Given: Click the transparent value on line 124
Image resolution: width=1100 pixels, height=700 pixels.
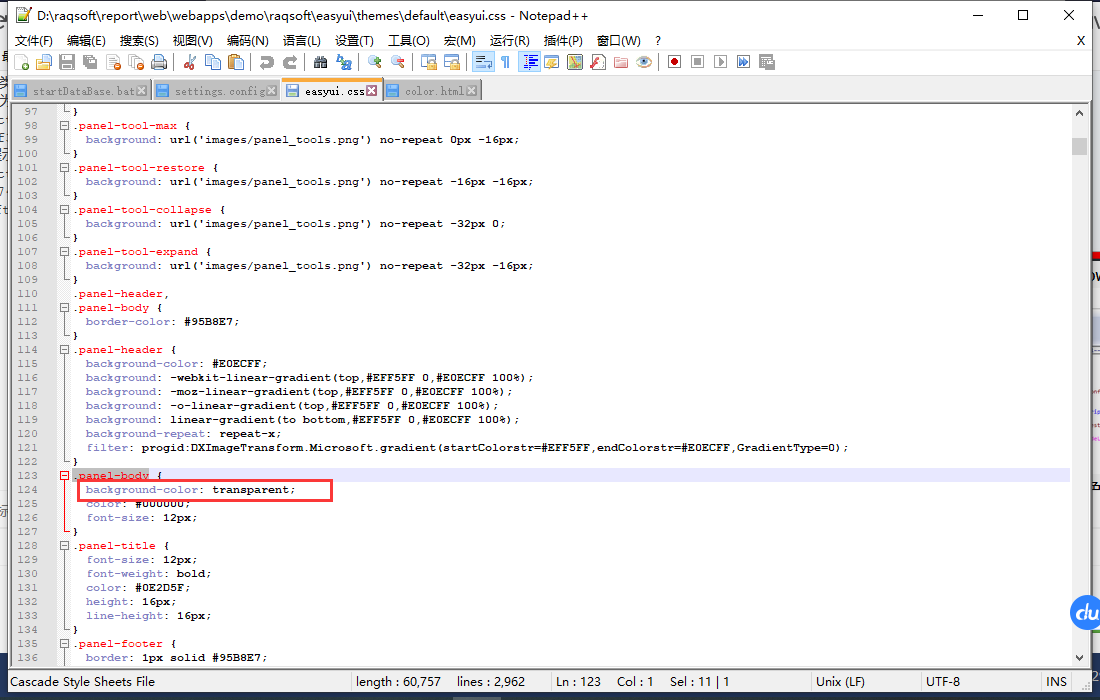Looking at the screenshot, I should pyautogui.click(x=253, y=490).
